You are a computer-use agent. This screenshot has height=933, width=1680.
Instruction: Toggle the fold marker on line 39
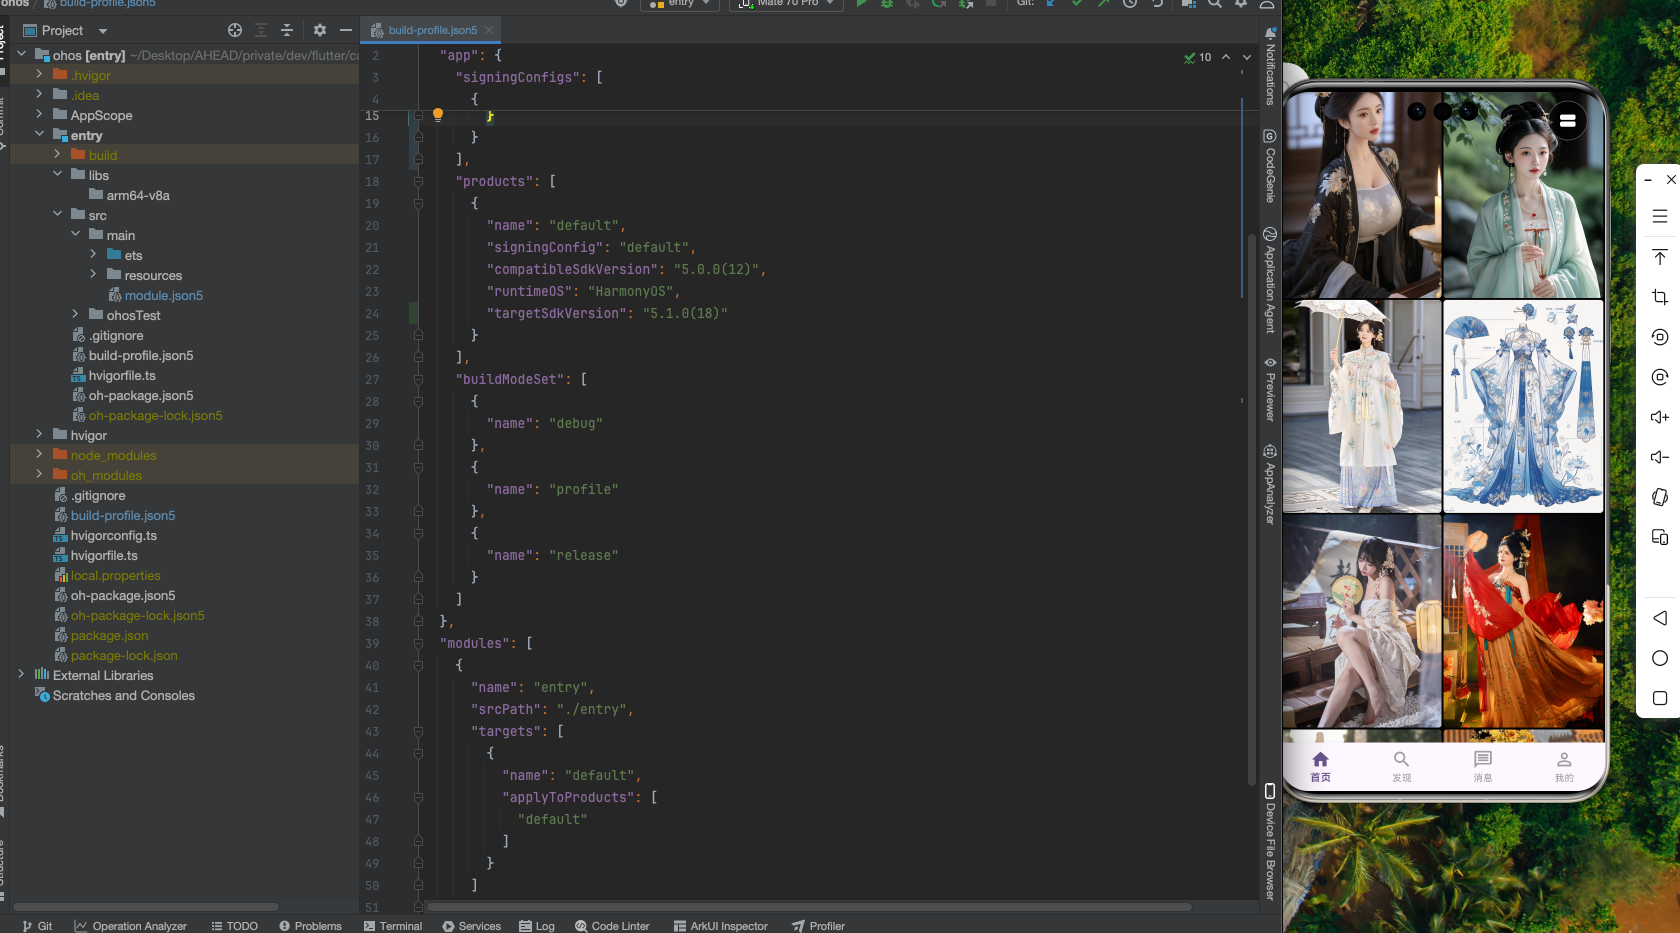coord(418,644)
